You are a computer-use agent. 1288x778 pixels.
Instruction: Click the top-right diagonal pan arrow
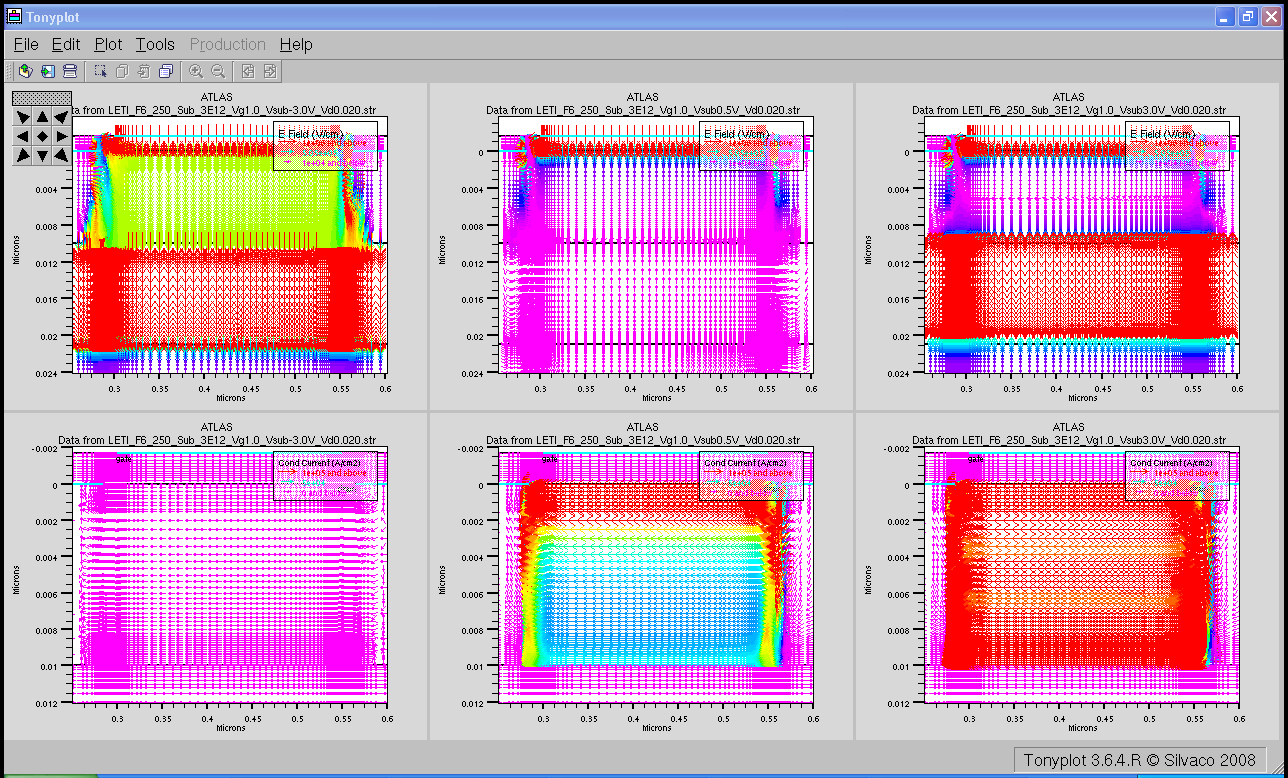click(61, 116)
